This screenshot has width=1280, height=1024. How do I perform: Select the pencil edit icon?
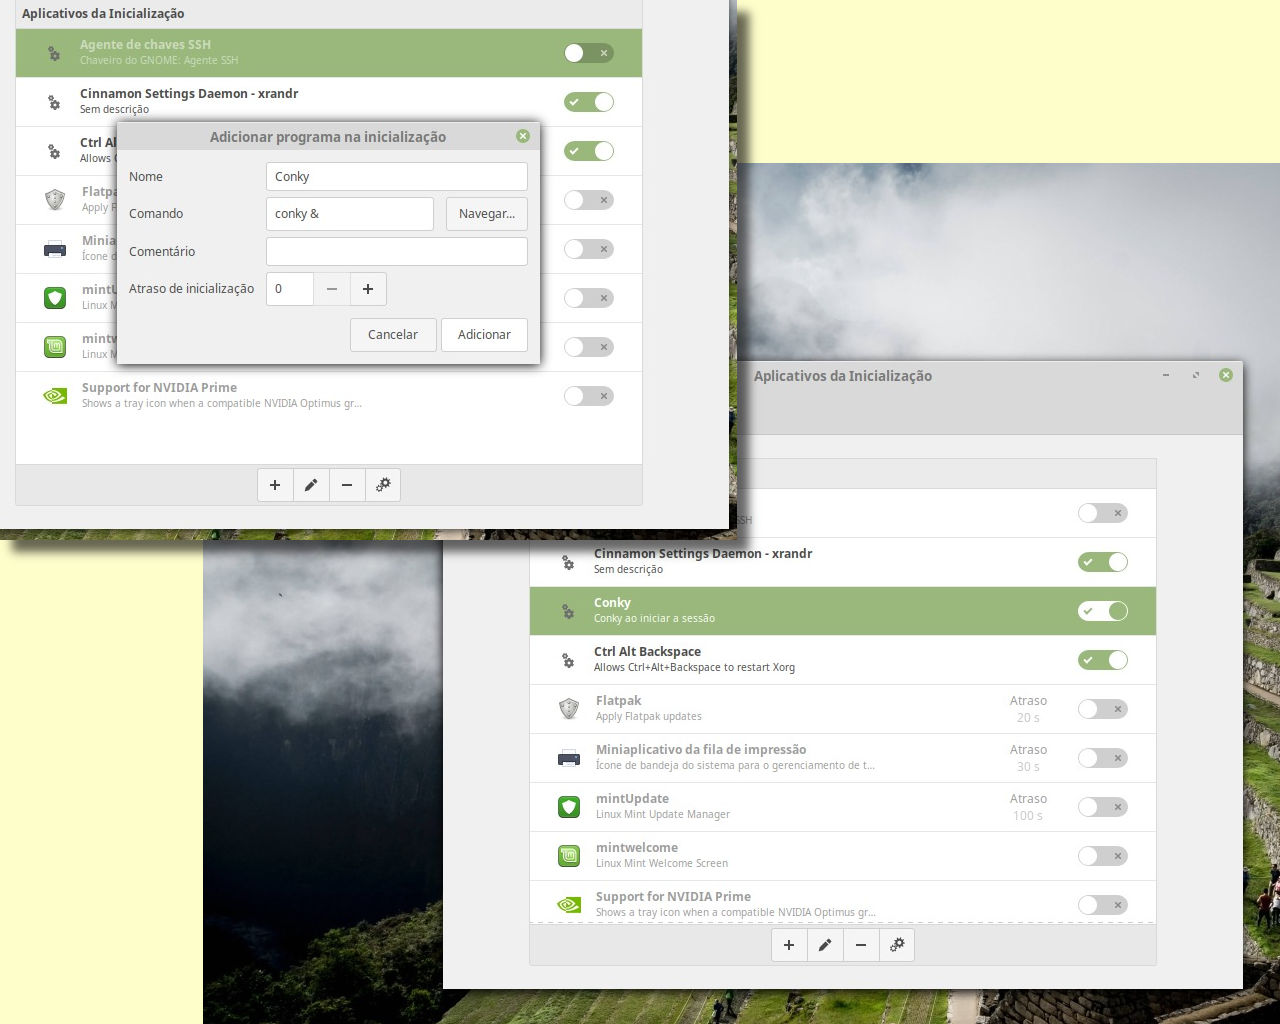pyautogui.click(x=825, y=944)
